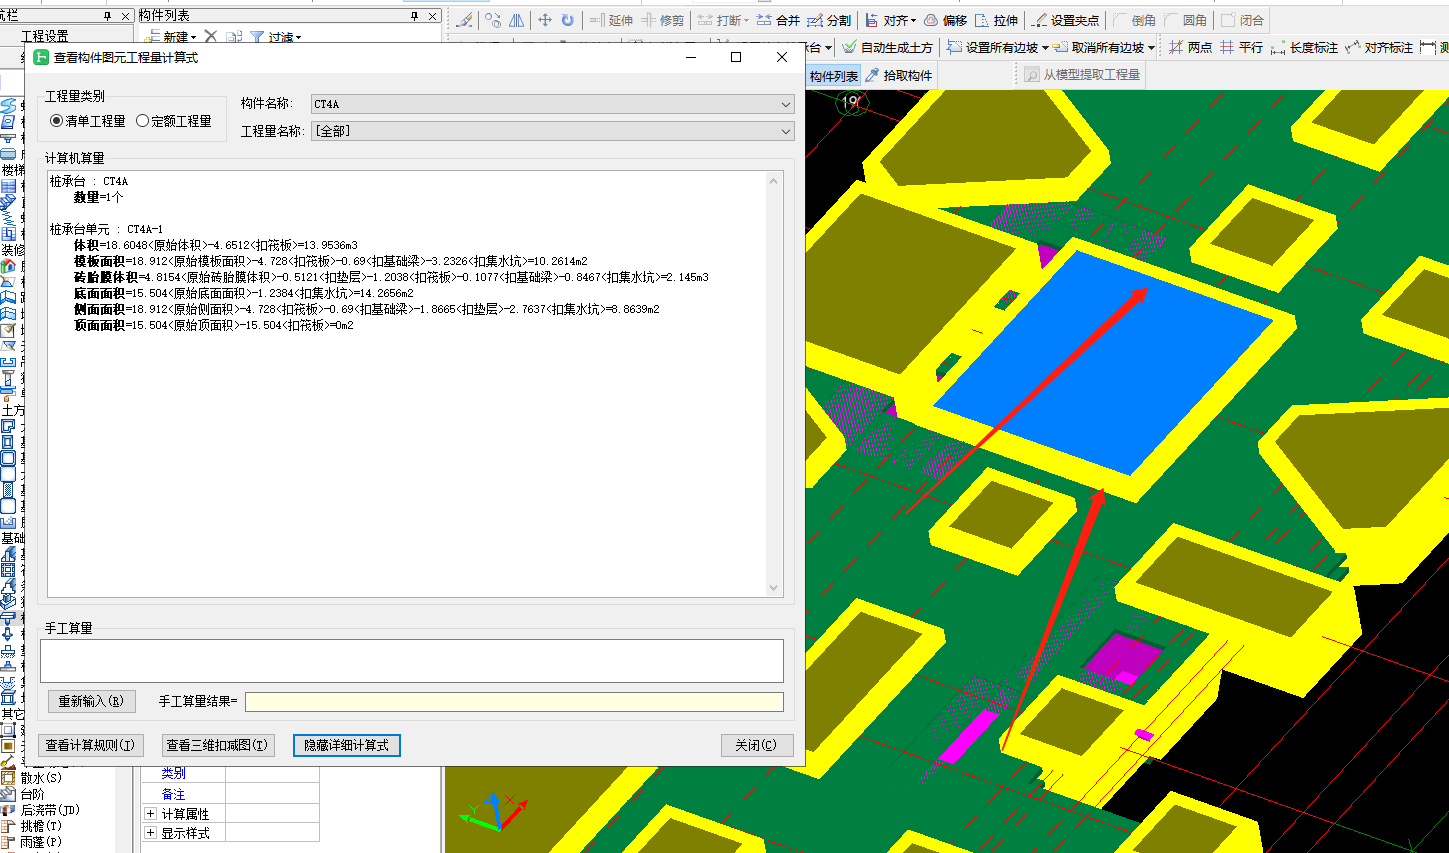Image resolution: width=1449 pixels, height=853 pixels.
Task: Click the copy icon left of mirror icon
Action: (493, 20)
